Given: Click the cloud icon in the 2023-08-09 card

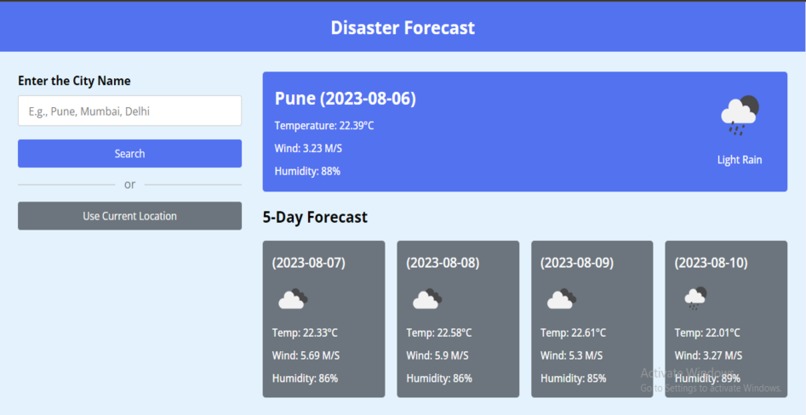Looking at the screenshot, I should pos(561,299).
